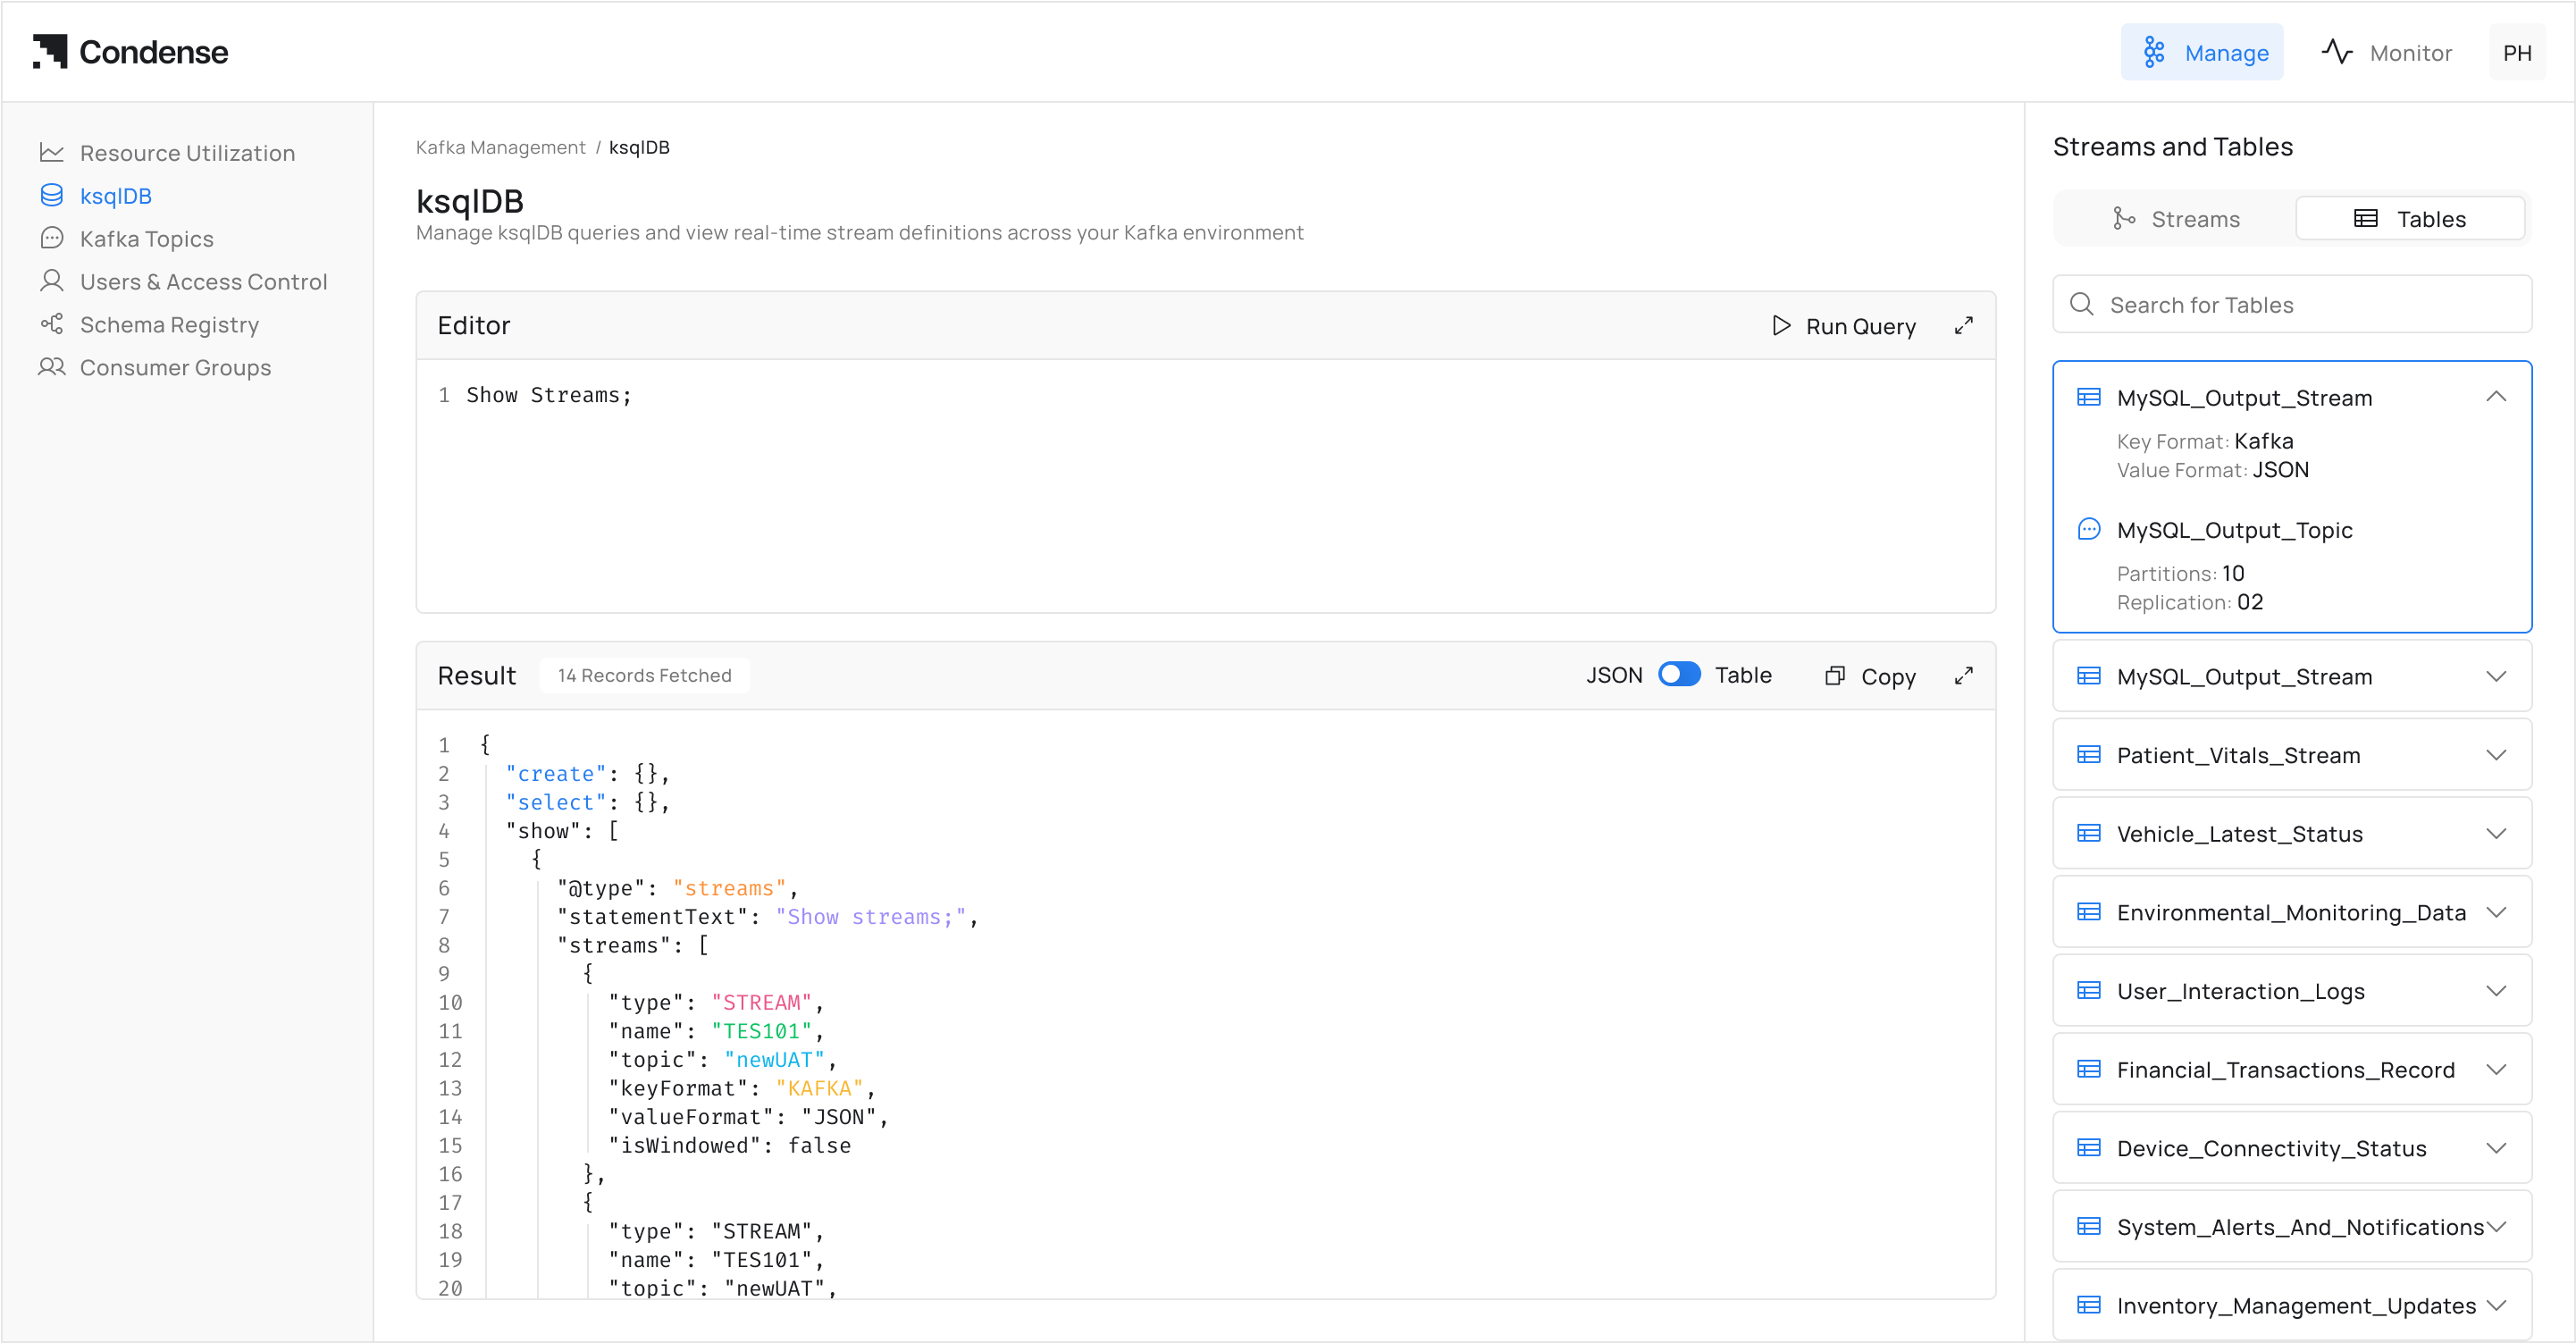
Task: Switch to the Streams tab
Action: 2176,219
